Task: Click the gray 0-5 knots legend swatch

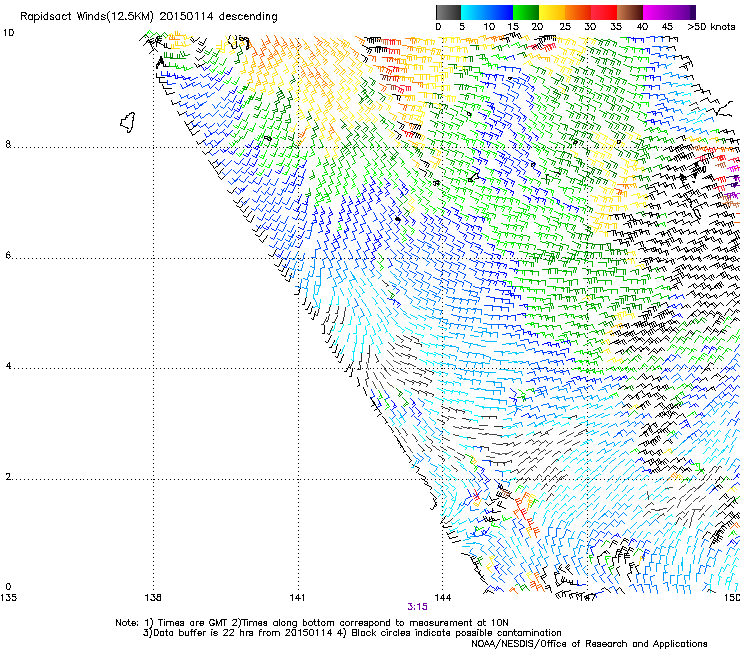Action: 448,12
